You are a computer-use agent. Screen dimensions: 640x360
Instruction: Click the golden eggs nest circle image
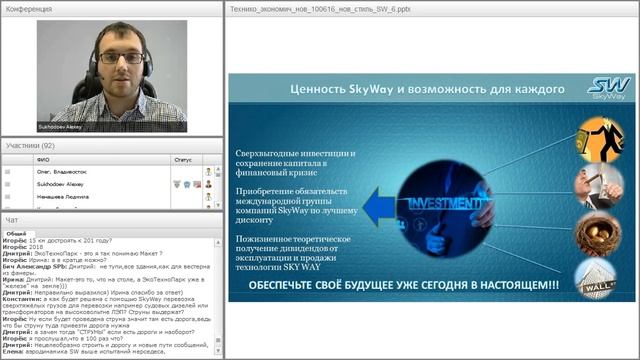pos(599,233)
